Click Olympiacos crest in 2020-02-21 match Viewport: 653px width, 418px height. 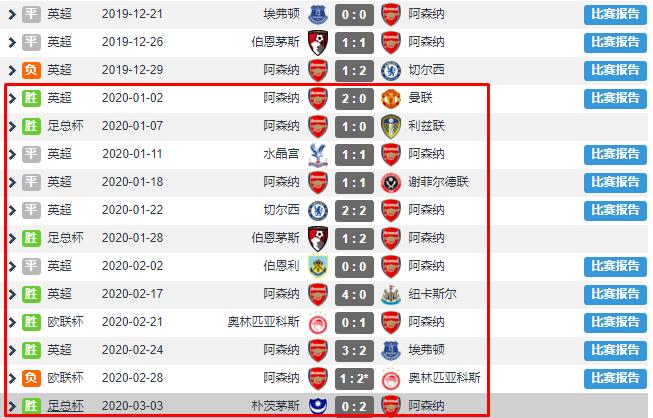(319, 322)
